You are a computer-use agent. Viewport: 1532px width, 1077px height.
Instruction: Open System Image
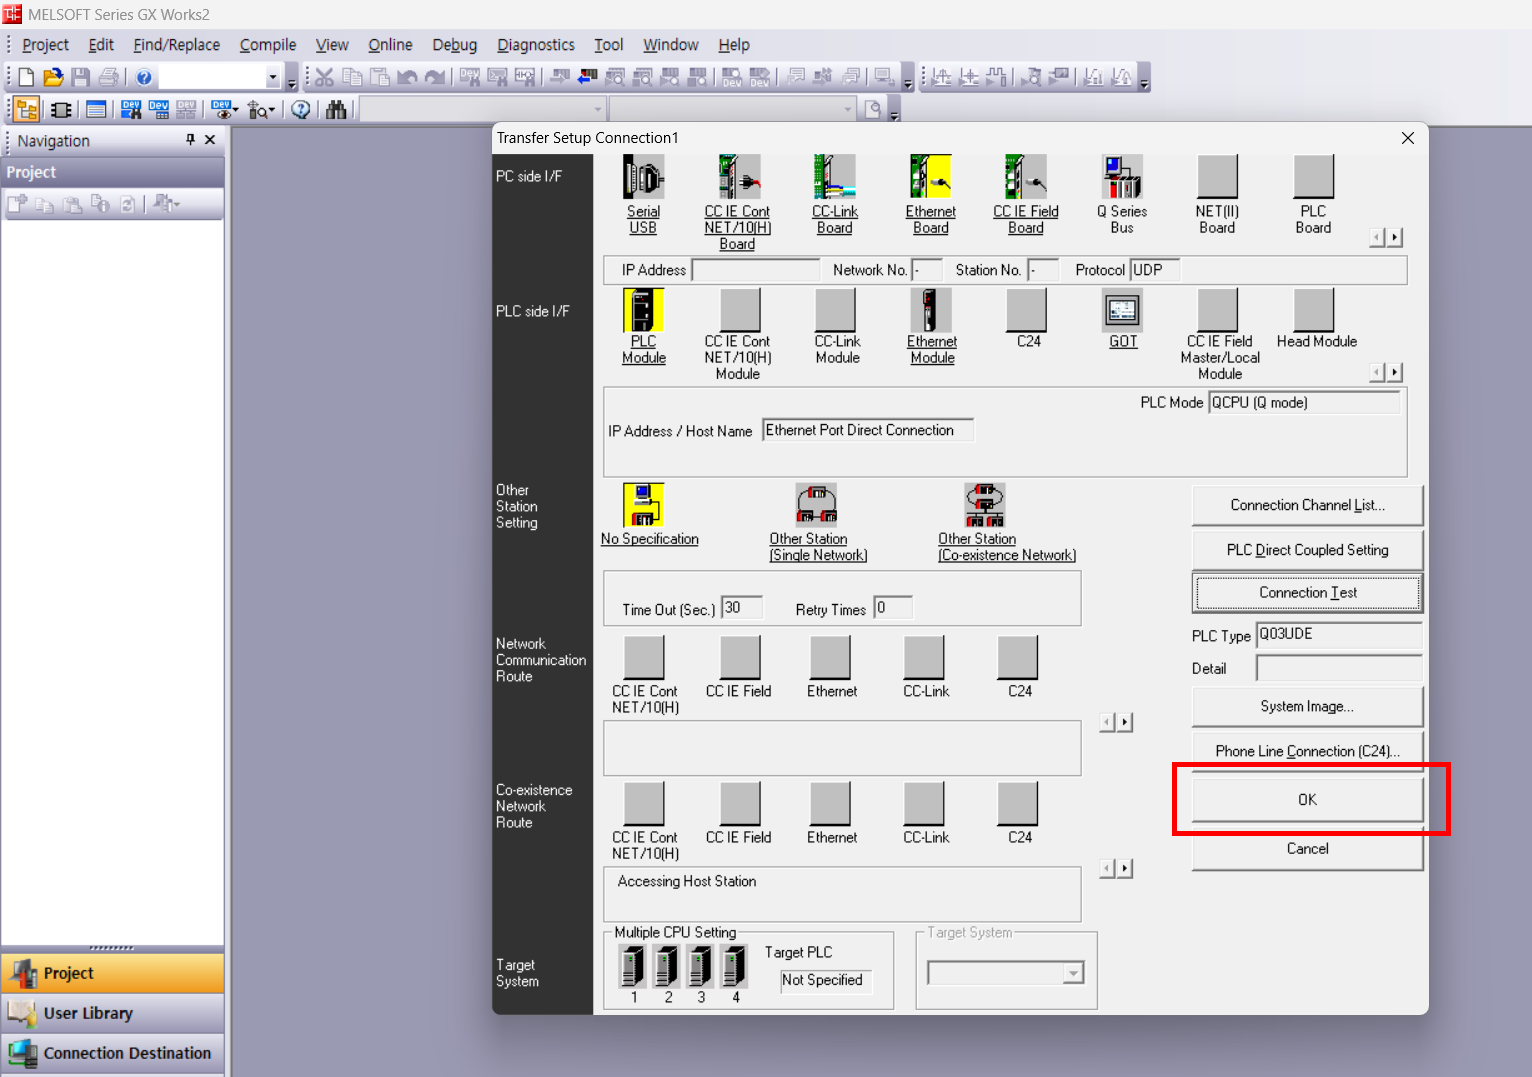[x=1307, y=707]
